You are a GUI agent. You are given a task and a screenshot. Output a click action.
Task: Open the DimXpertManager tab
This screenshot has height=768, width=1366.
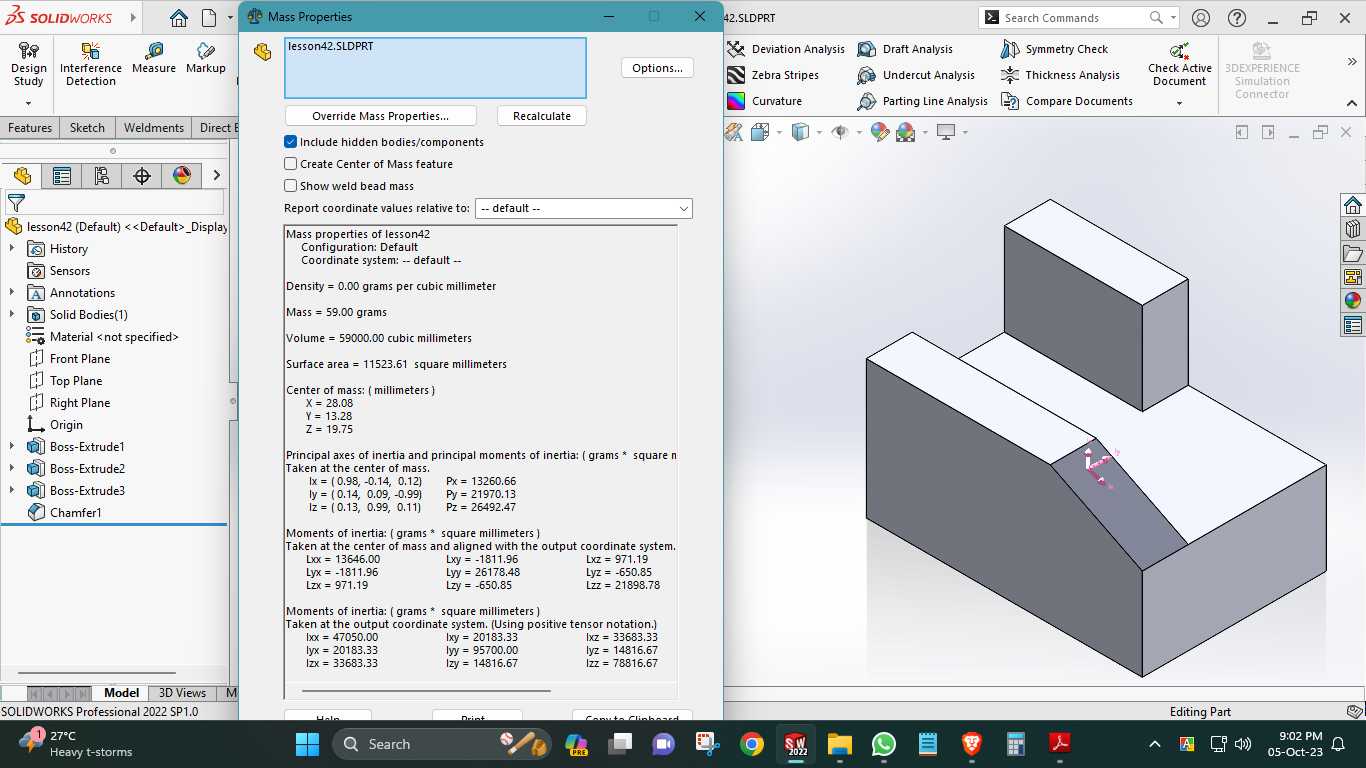(x=142, y=176)
